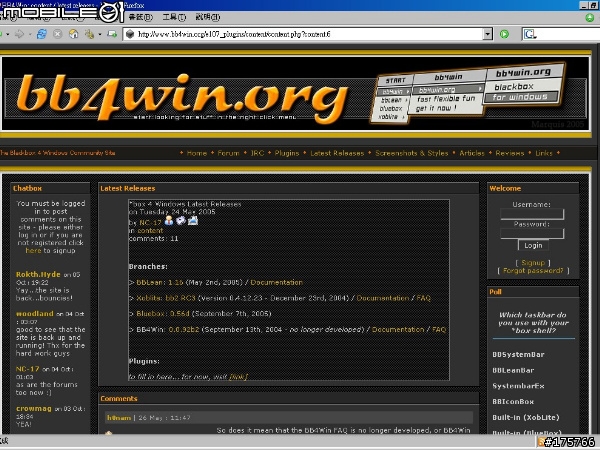The width and height of the screenshot is (600, 450).
Task: Click the Signup link
Action: 533,262
